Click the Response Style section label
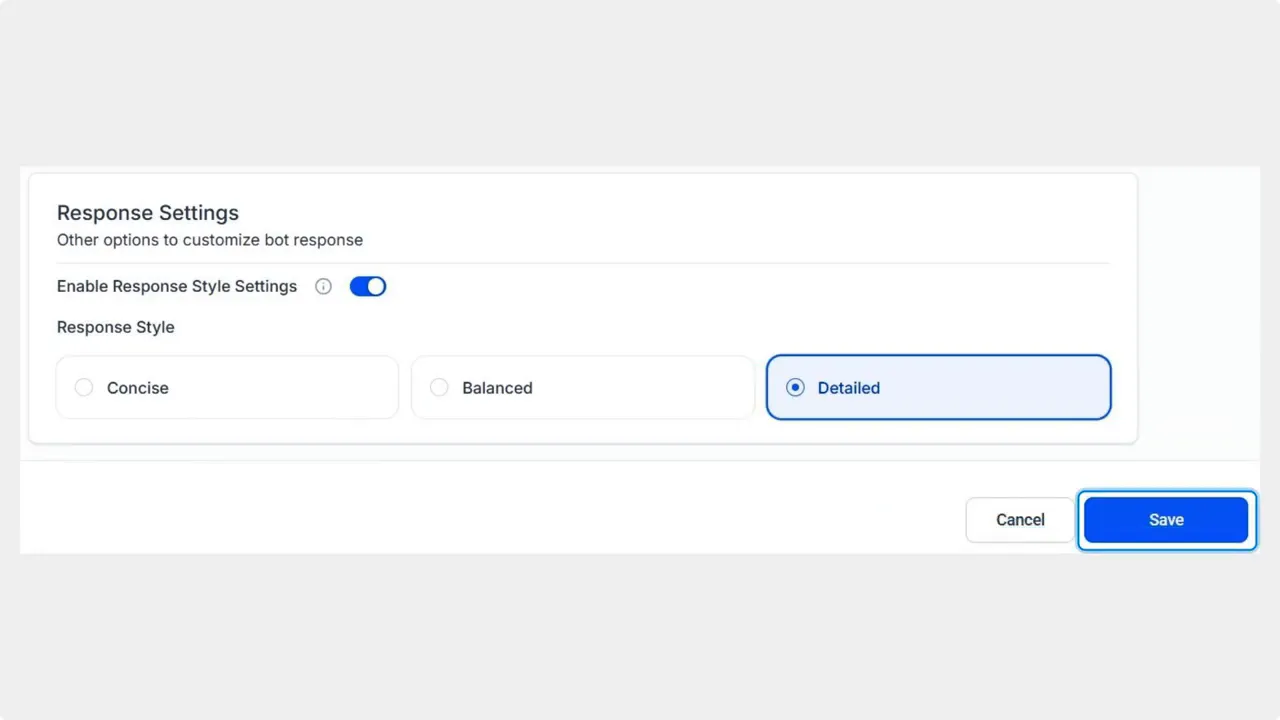 [115, 327]
